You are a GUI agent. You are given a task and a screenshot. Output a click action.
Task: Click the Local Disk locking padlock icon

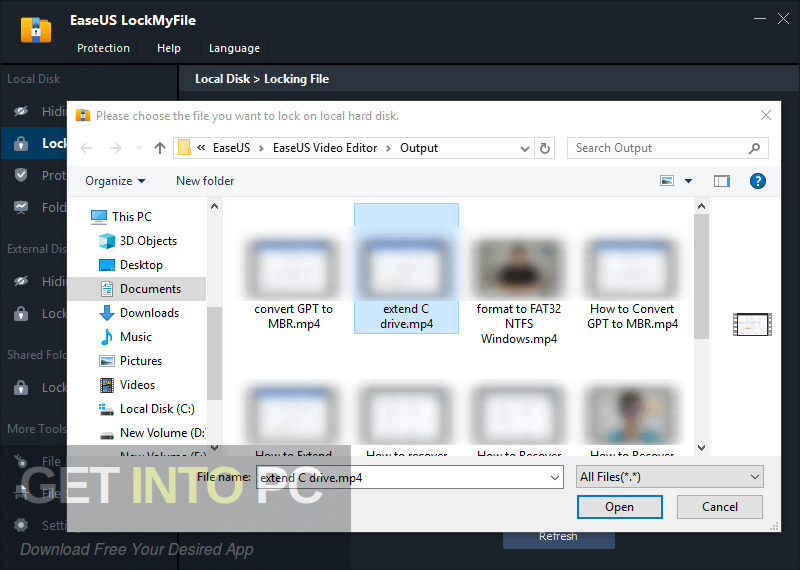[x=21, y=143]
